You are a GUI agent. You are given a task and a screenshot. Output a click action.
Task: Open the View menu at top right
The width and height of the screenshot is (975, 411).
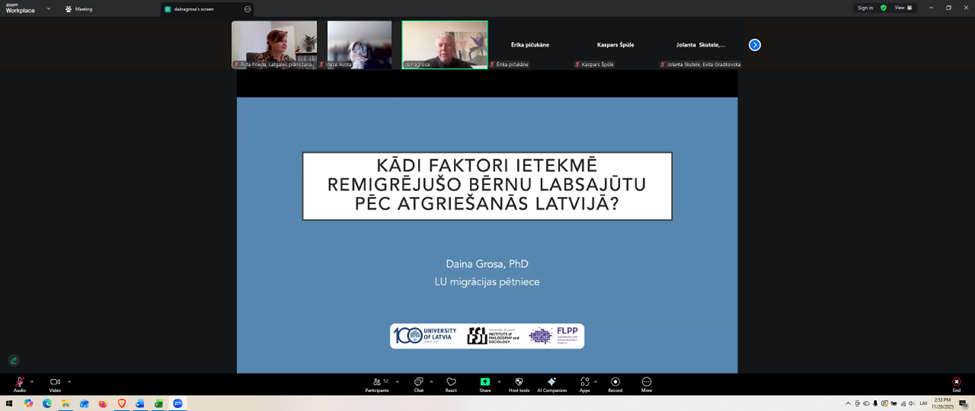pyautogui.click(x=902, y=8)
